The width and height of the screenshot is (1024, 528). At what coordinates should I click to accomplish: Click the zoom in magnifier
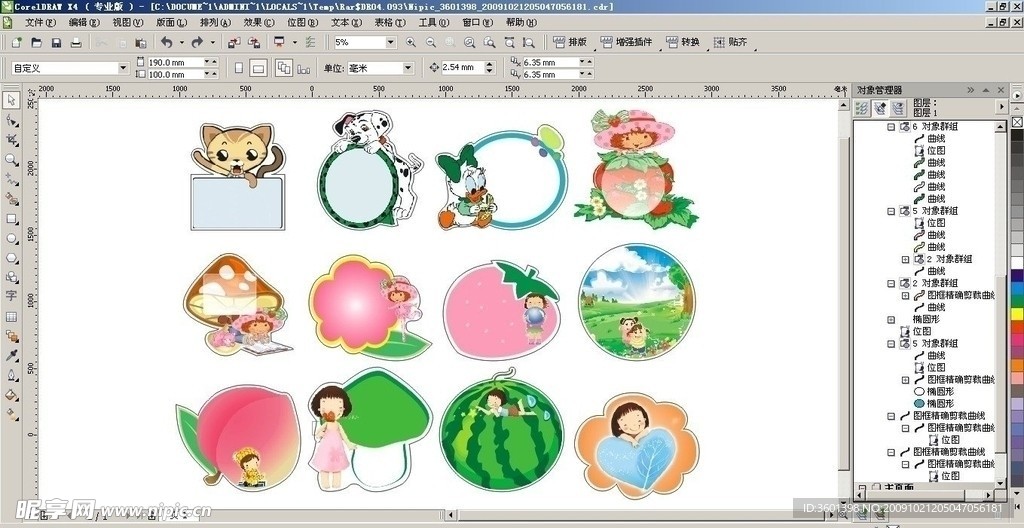pyautogui.click(x=411, y=42)
